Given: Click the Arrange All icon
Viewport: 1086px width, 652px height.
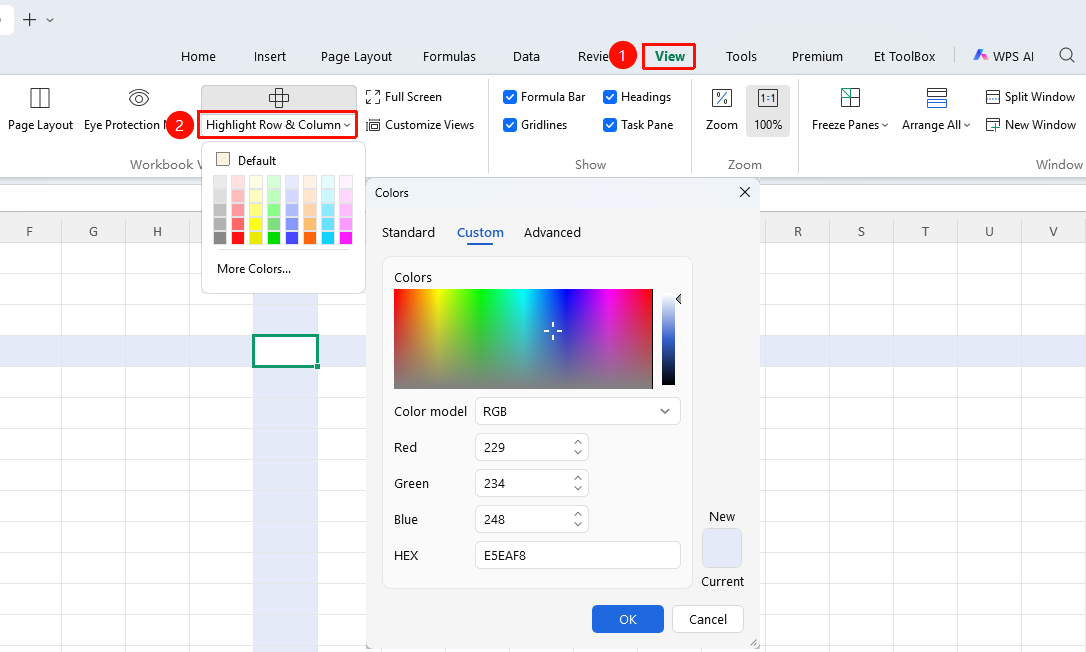Looking at the screenshot, I should [936, 98].
